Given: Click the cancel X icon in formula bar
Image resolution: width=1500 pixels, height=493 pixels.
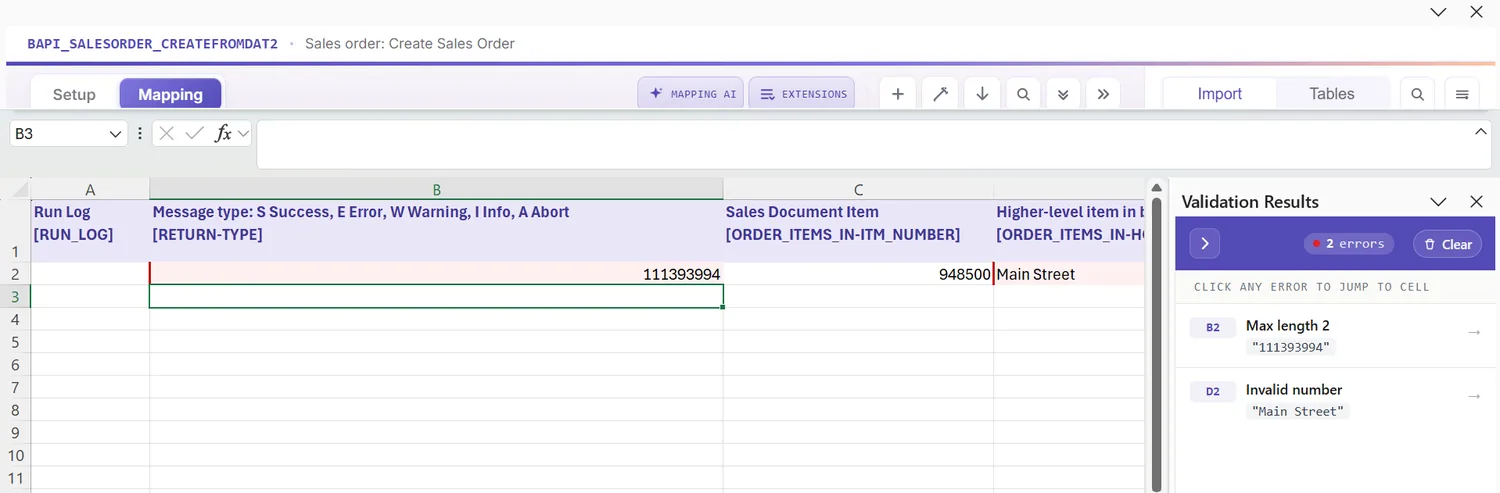Looking at the screenshot, I should 167,133.
